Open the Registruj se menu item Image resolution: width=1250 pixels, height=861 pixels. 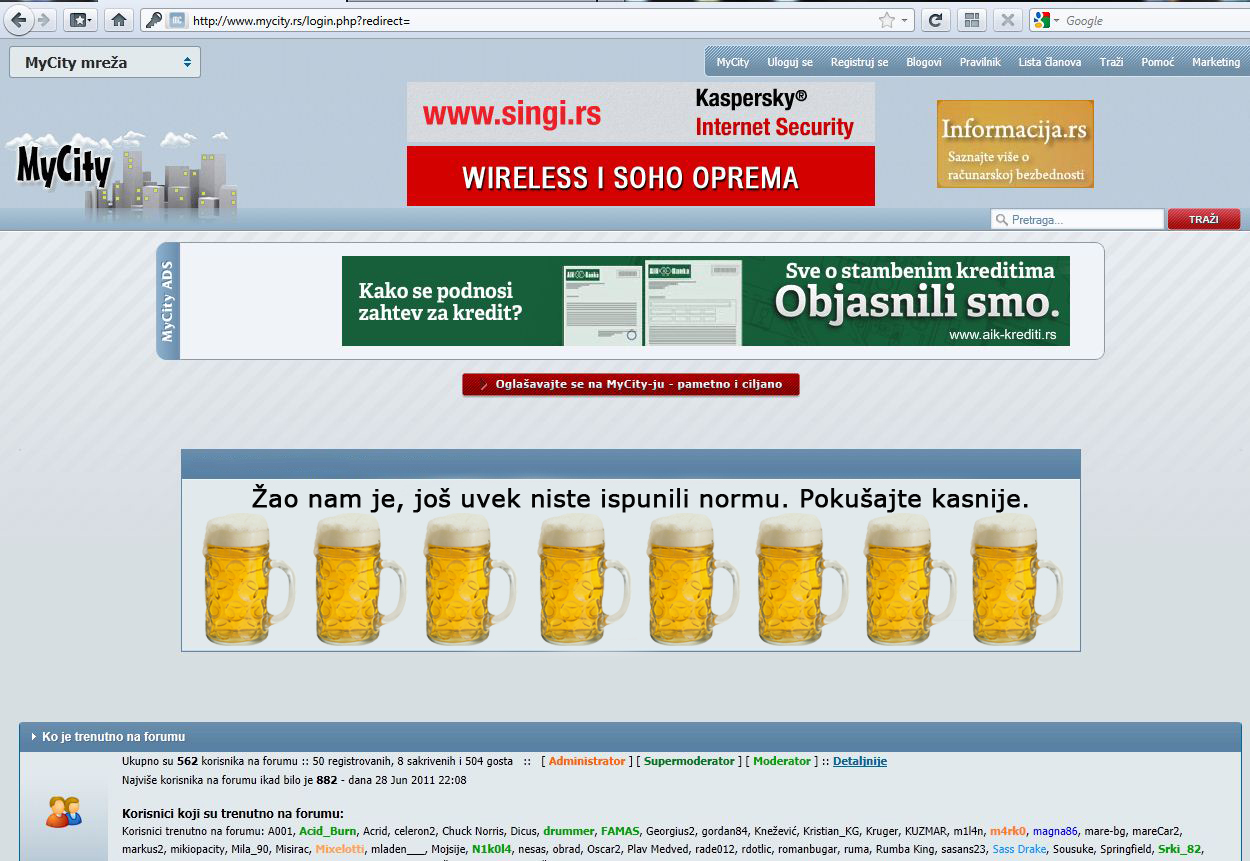coord(859,62)
